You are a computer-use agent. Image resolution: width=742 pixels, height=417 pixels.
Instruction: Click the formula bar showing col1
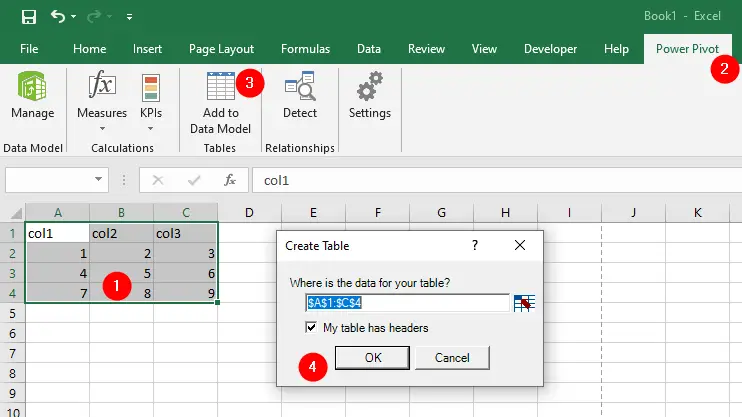(497, 180)
